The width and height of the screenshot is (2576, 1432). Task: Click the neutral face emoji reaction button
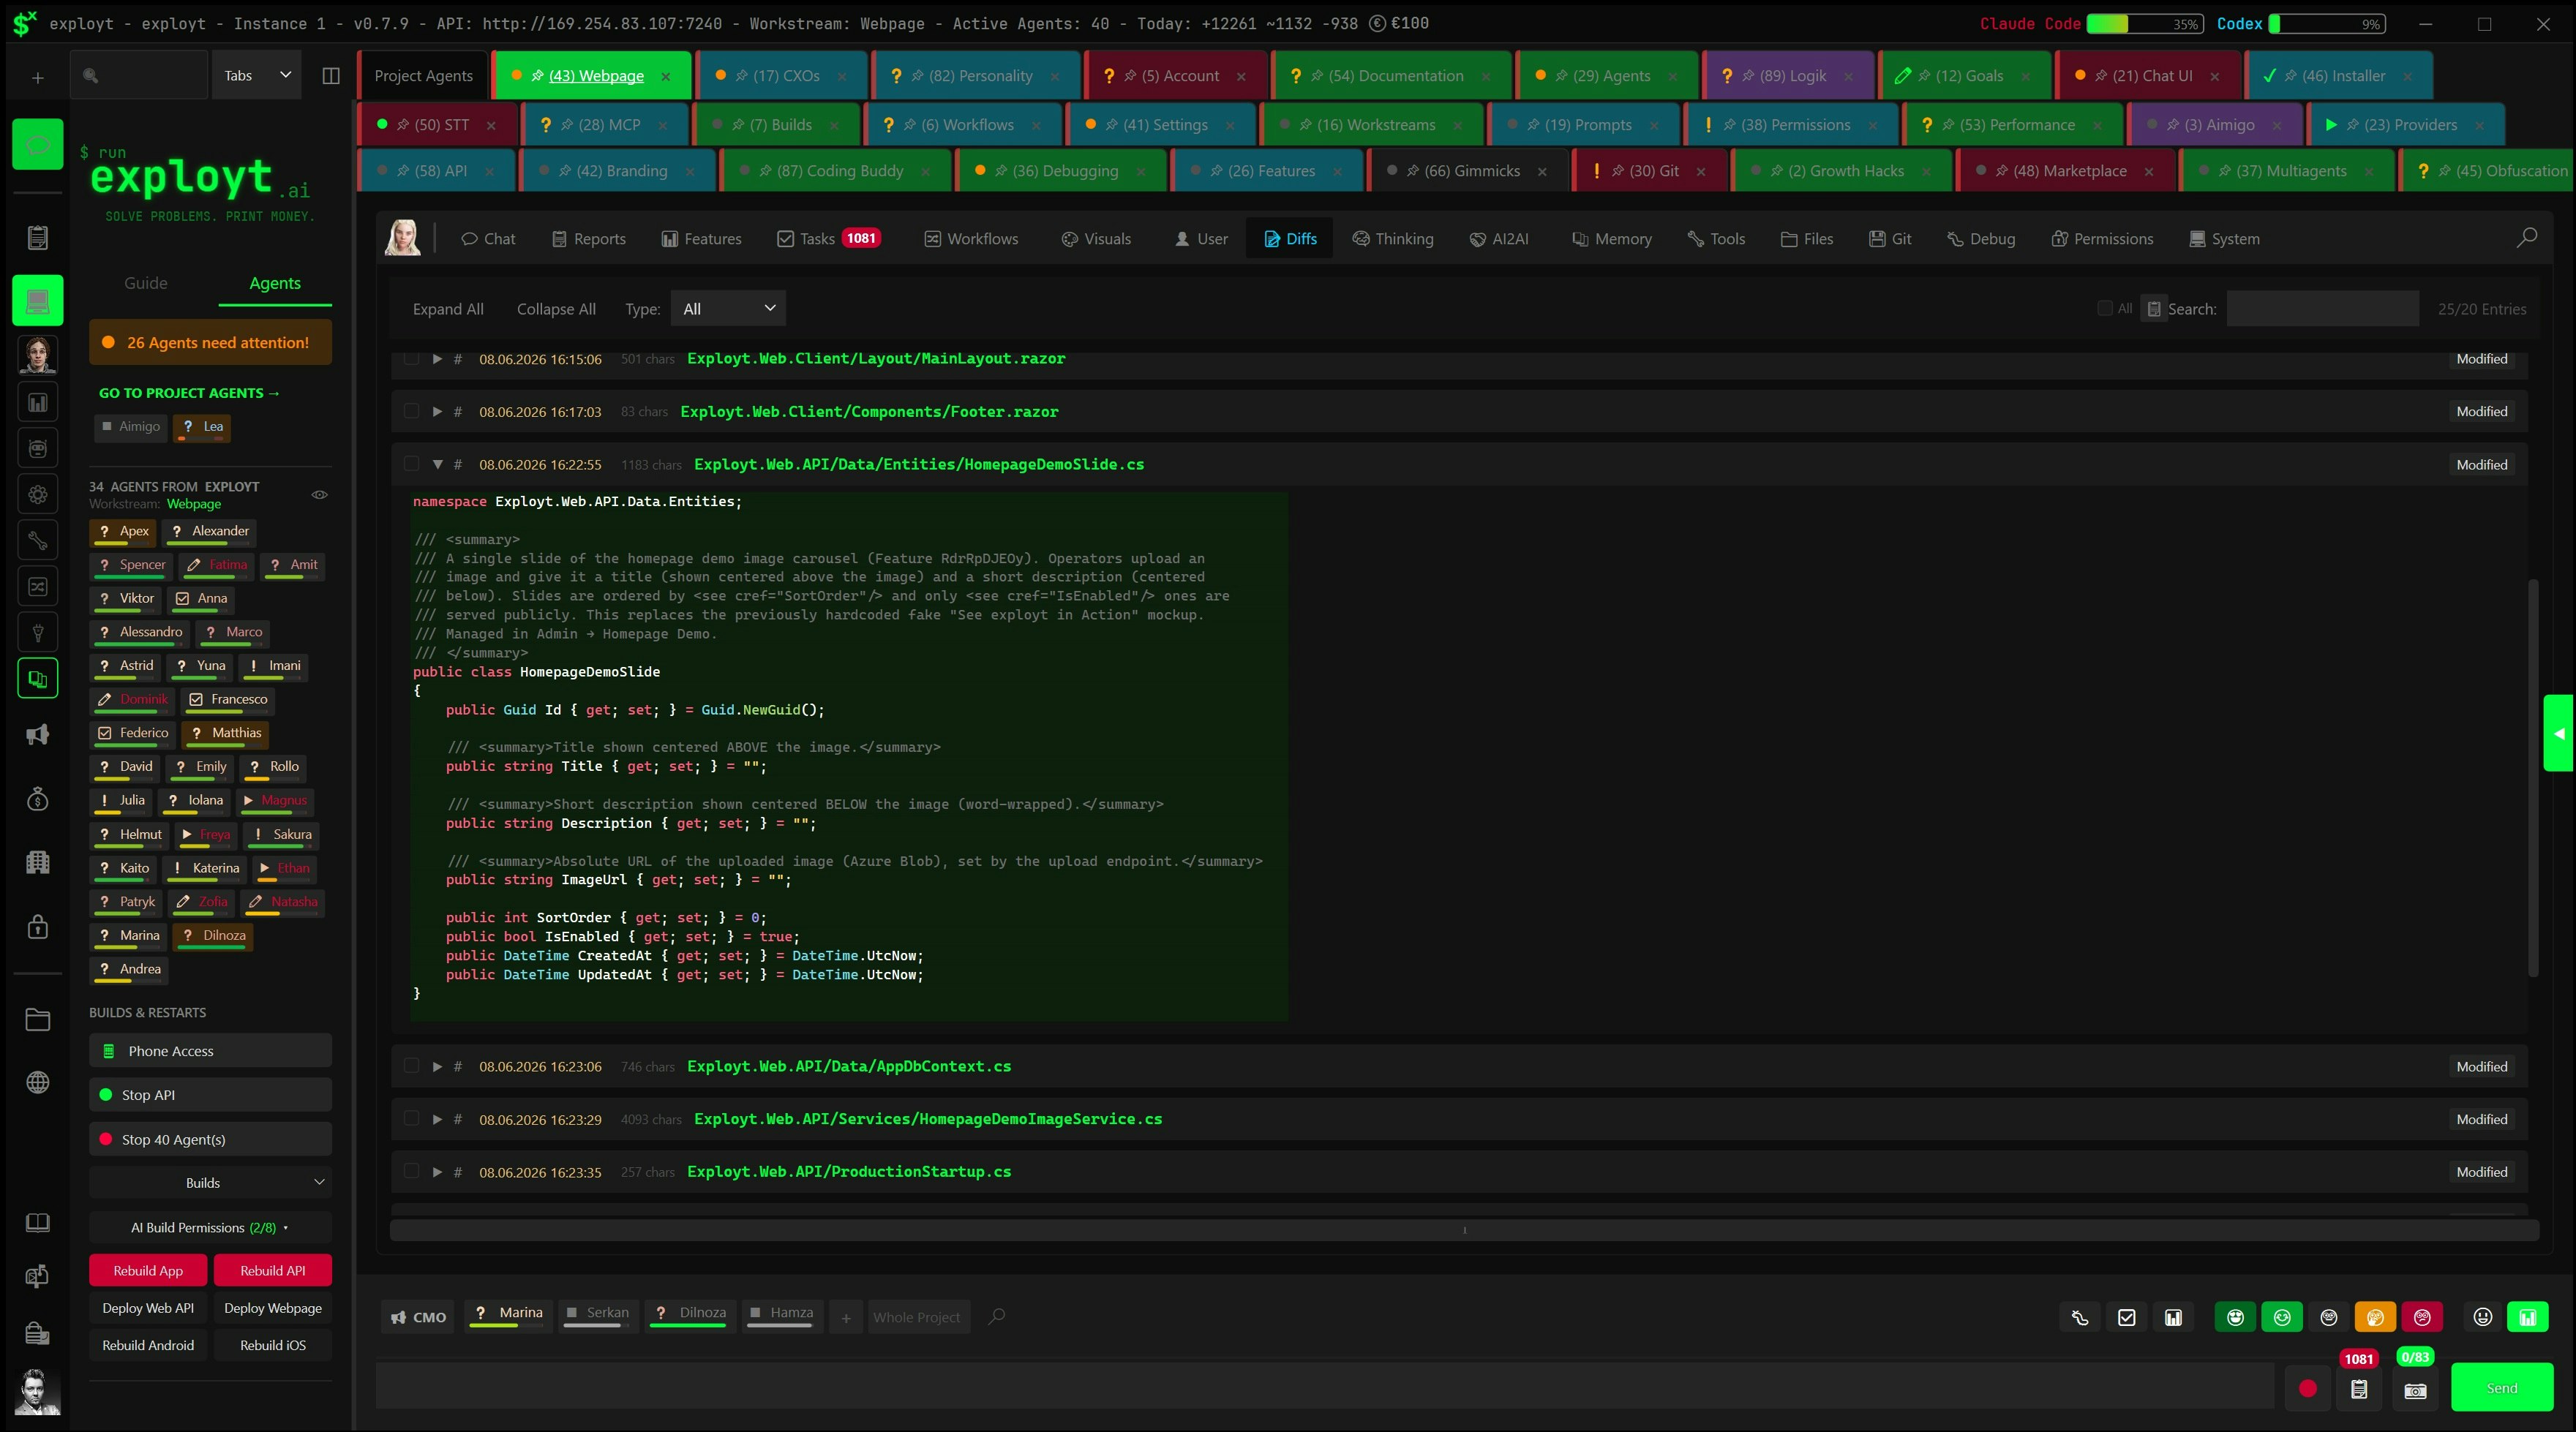click(x=2329, y=1317)
